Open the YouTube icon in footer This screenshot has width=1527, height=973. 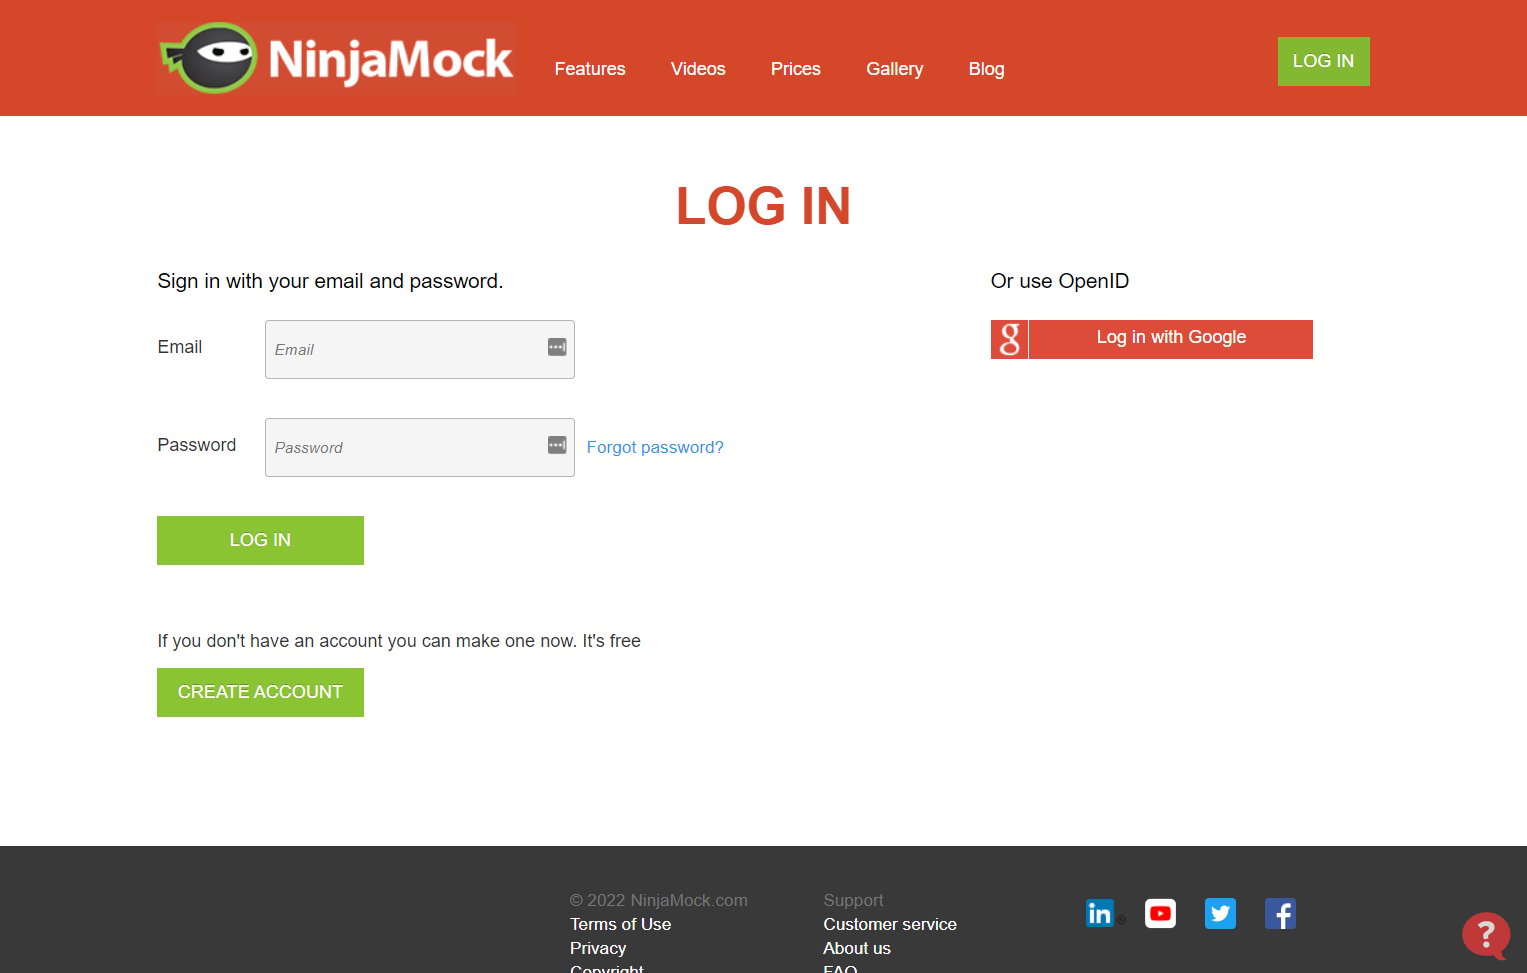(1160, 913)
